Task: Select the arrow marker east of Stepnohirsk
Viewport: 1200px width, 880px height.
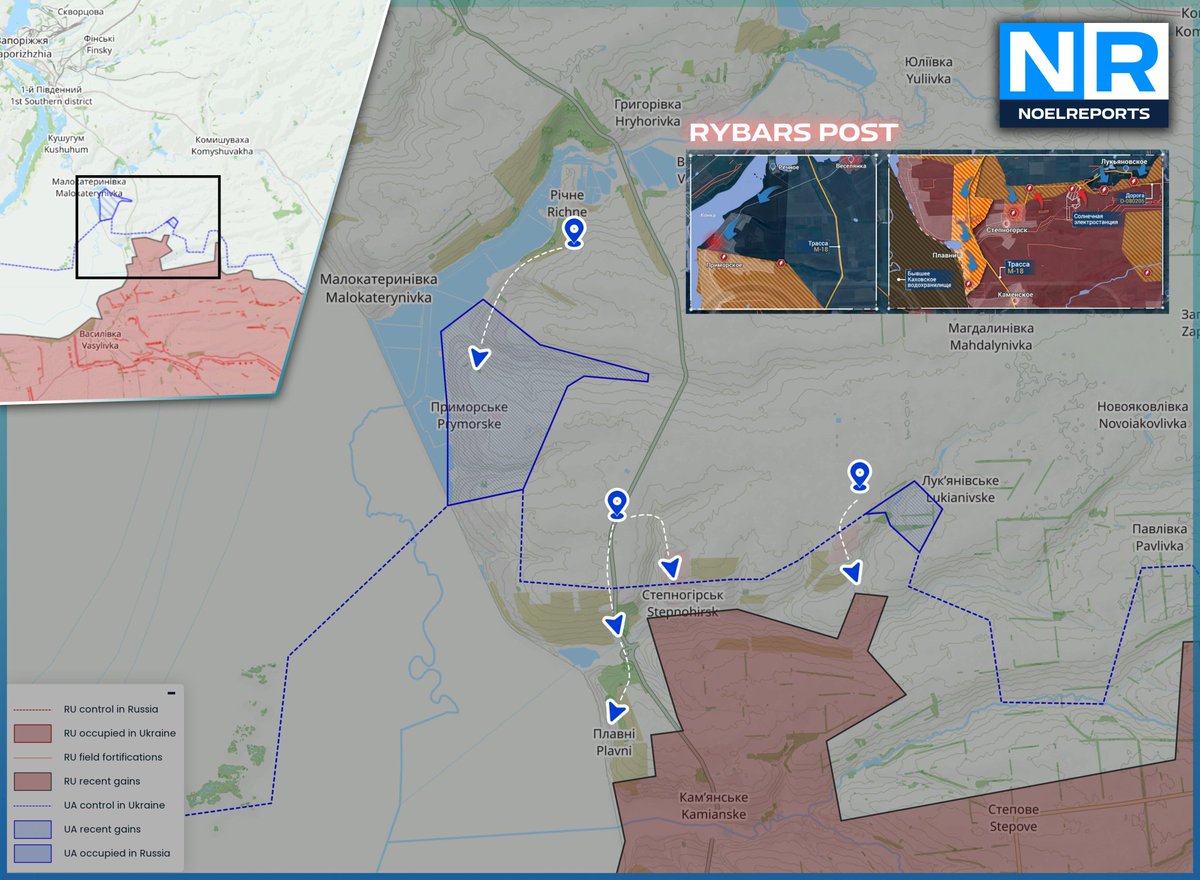Action: click(x=852, y=572)
